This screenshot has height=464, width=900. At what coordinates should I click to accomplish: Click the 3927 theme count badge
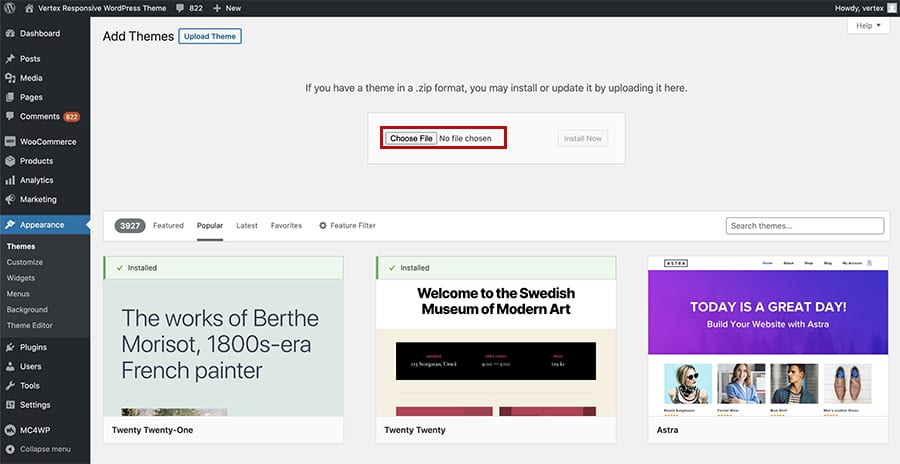130,226
